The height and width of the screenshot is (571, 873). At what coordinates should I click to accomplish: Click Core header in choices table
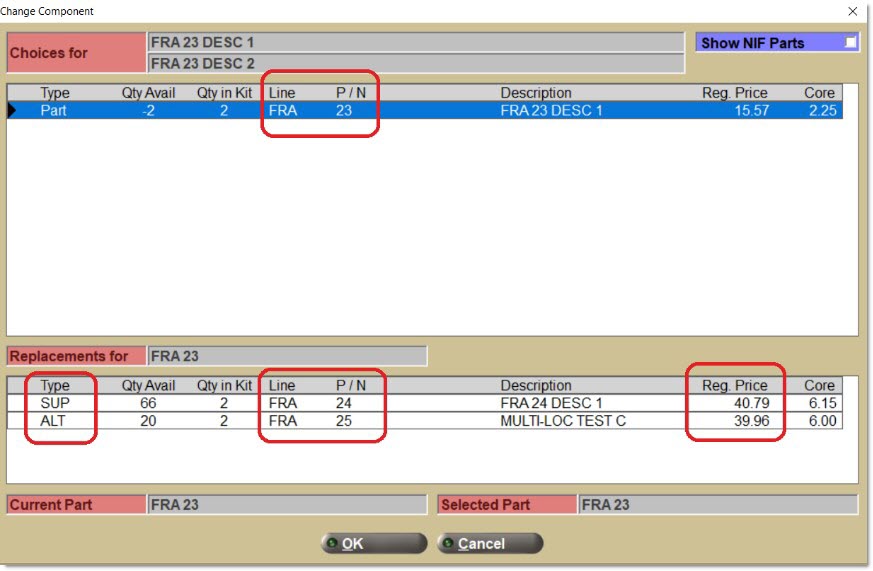pos(819,93)
